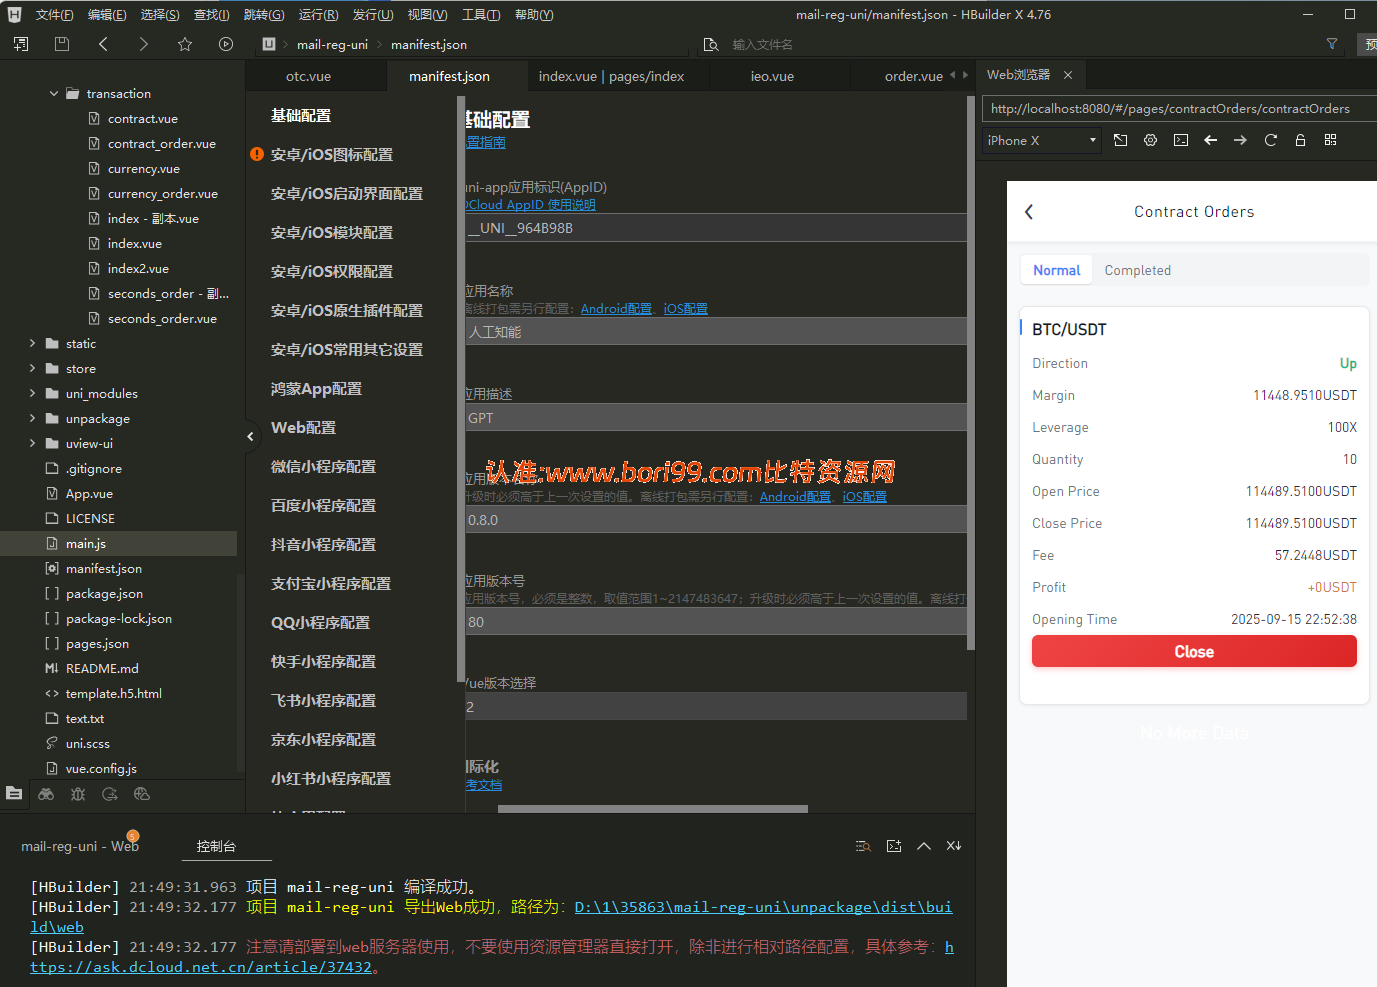Expand the static folder

[32, 343]
